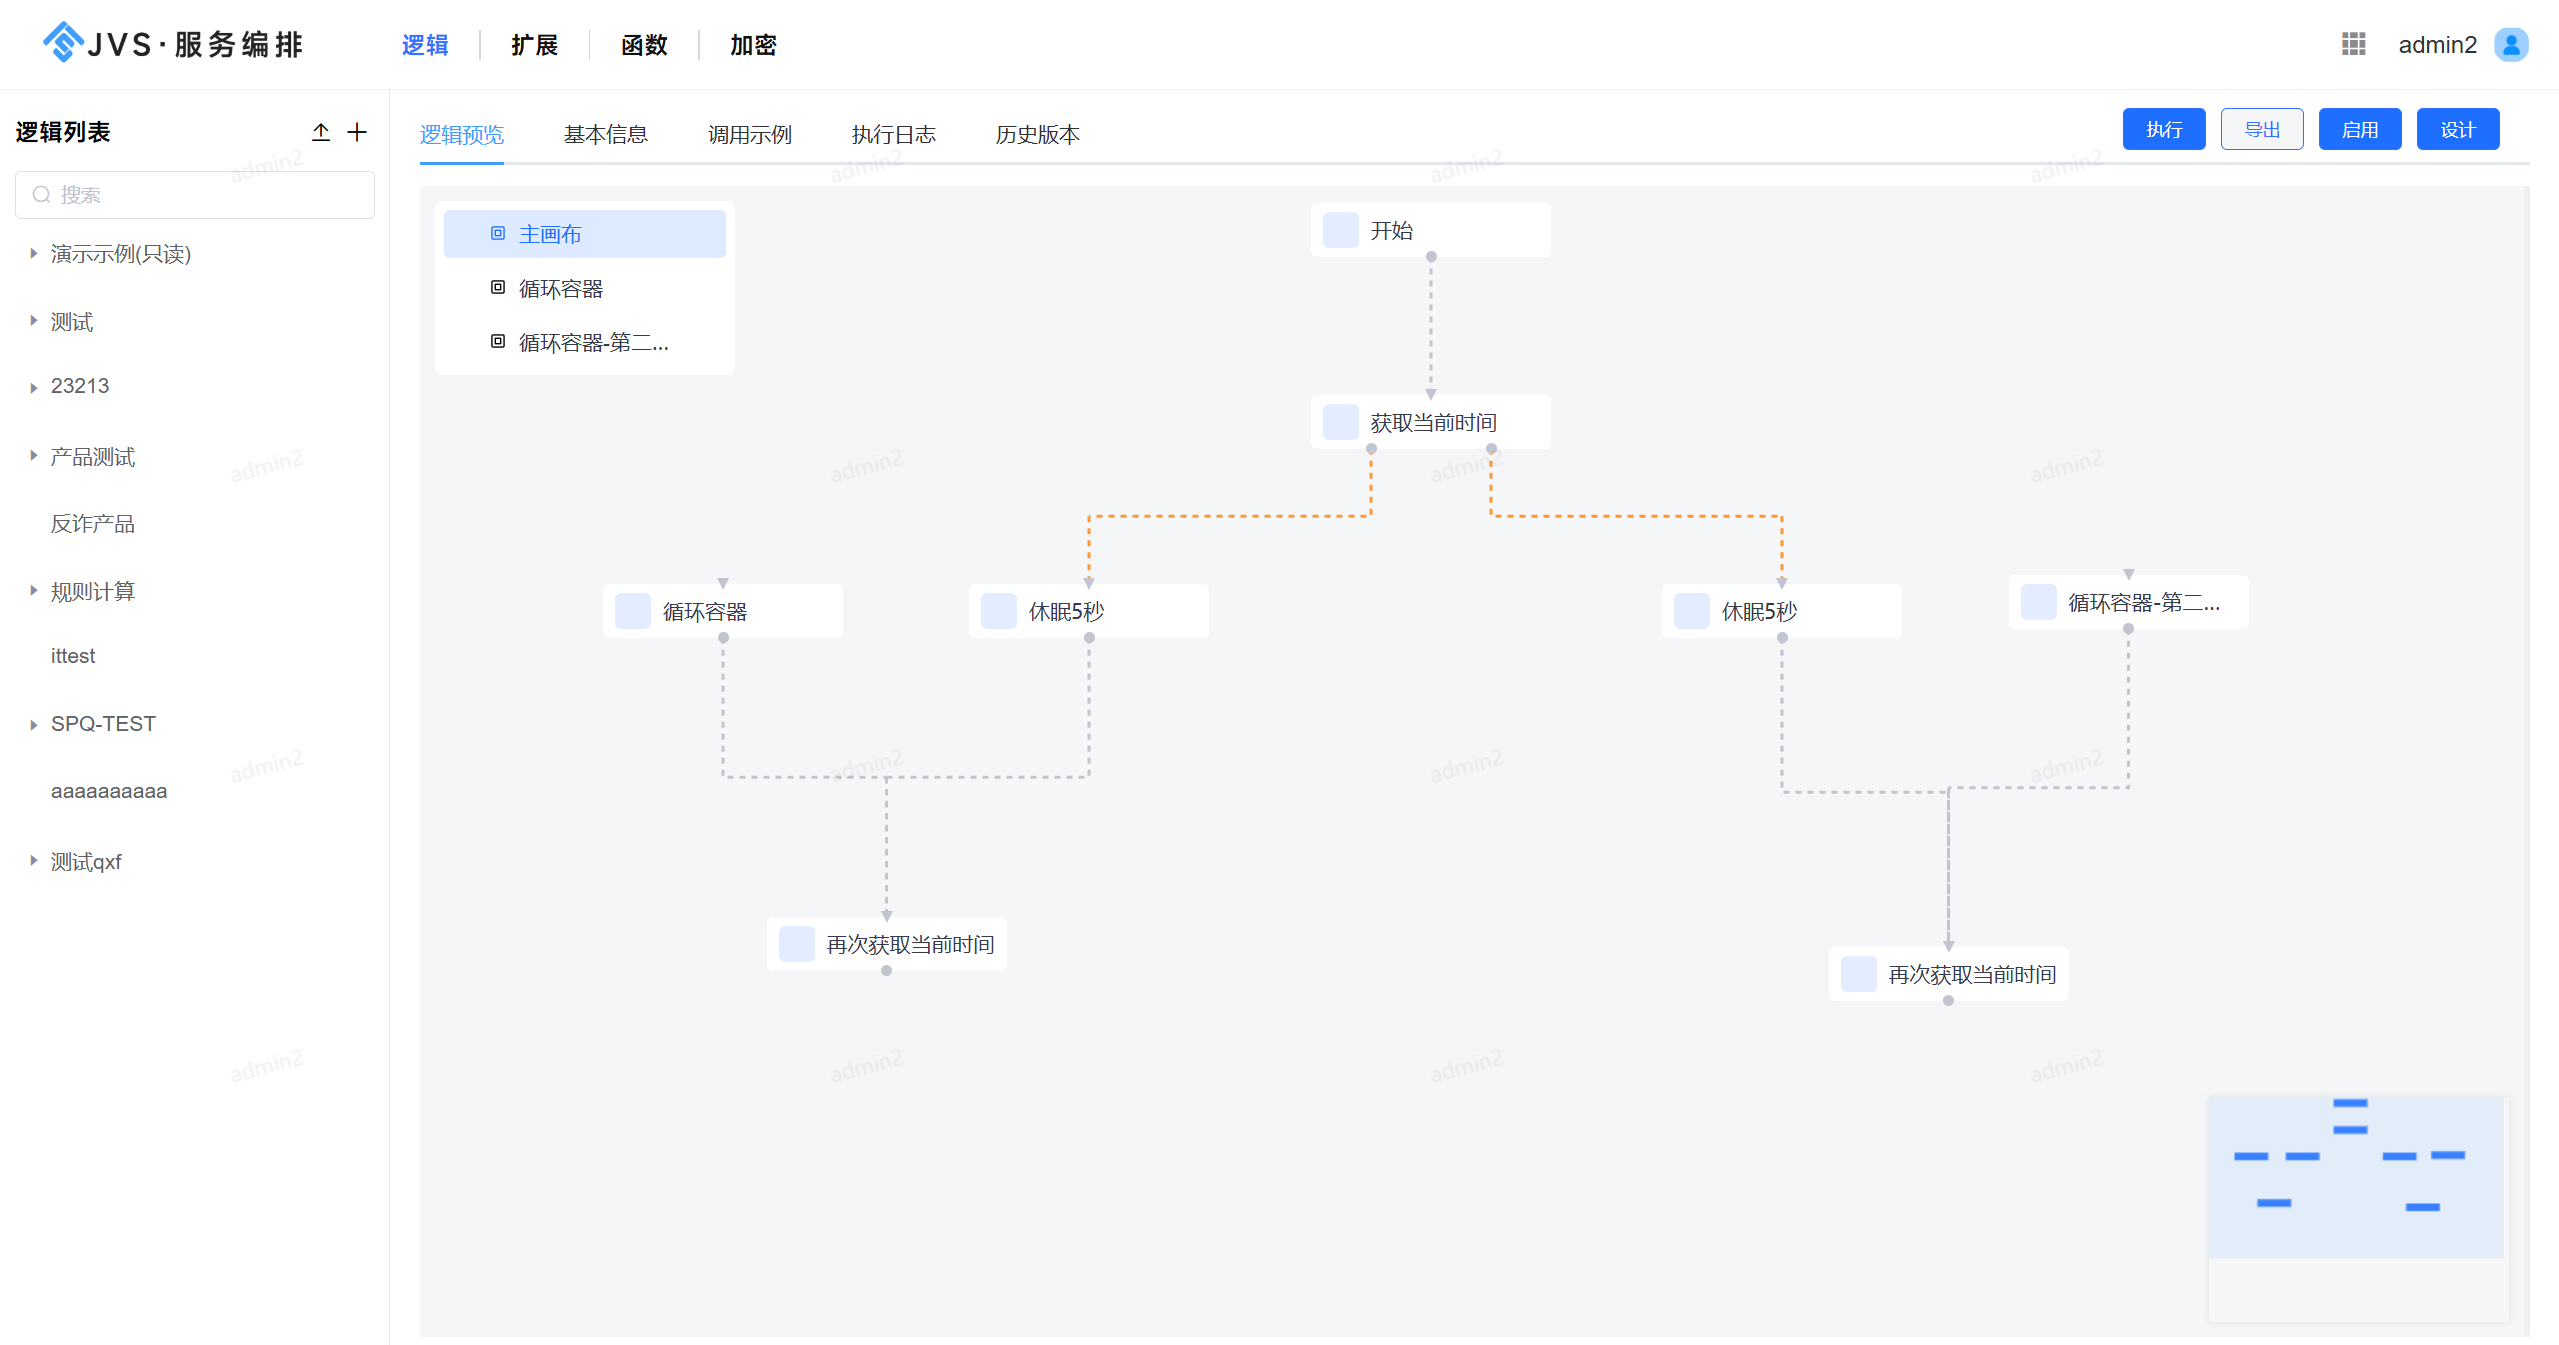Open the 函数 top menu
Screen dimensions: 2559x1345
tap(644, 45)
